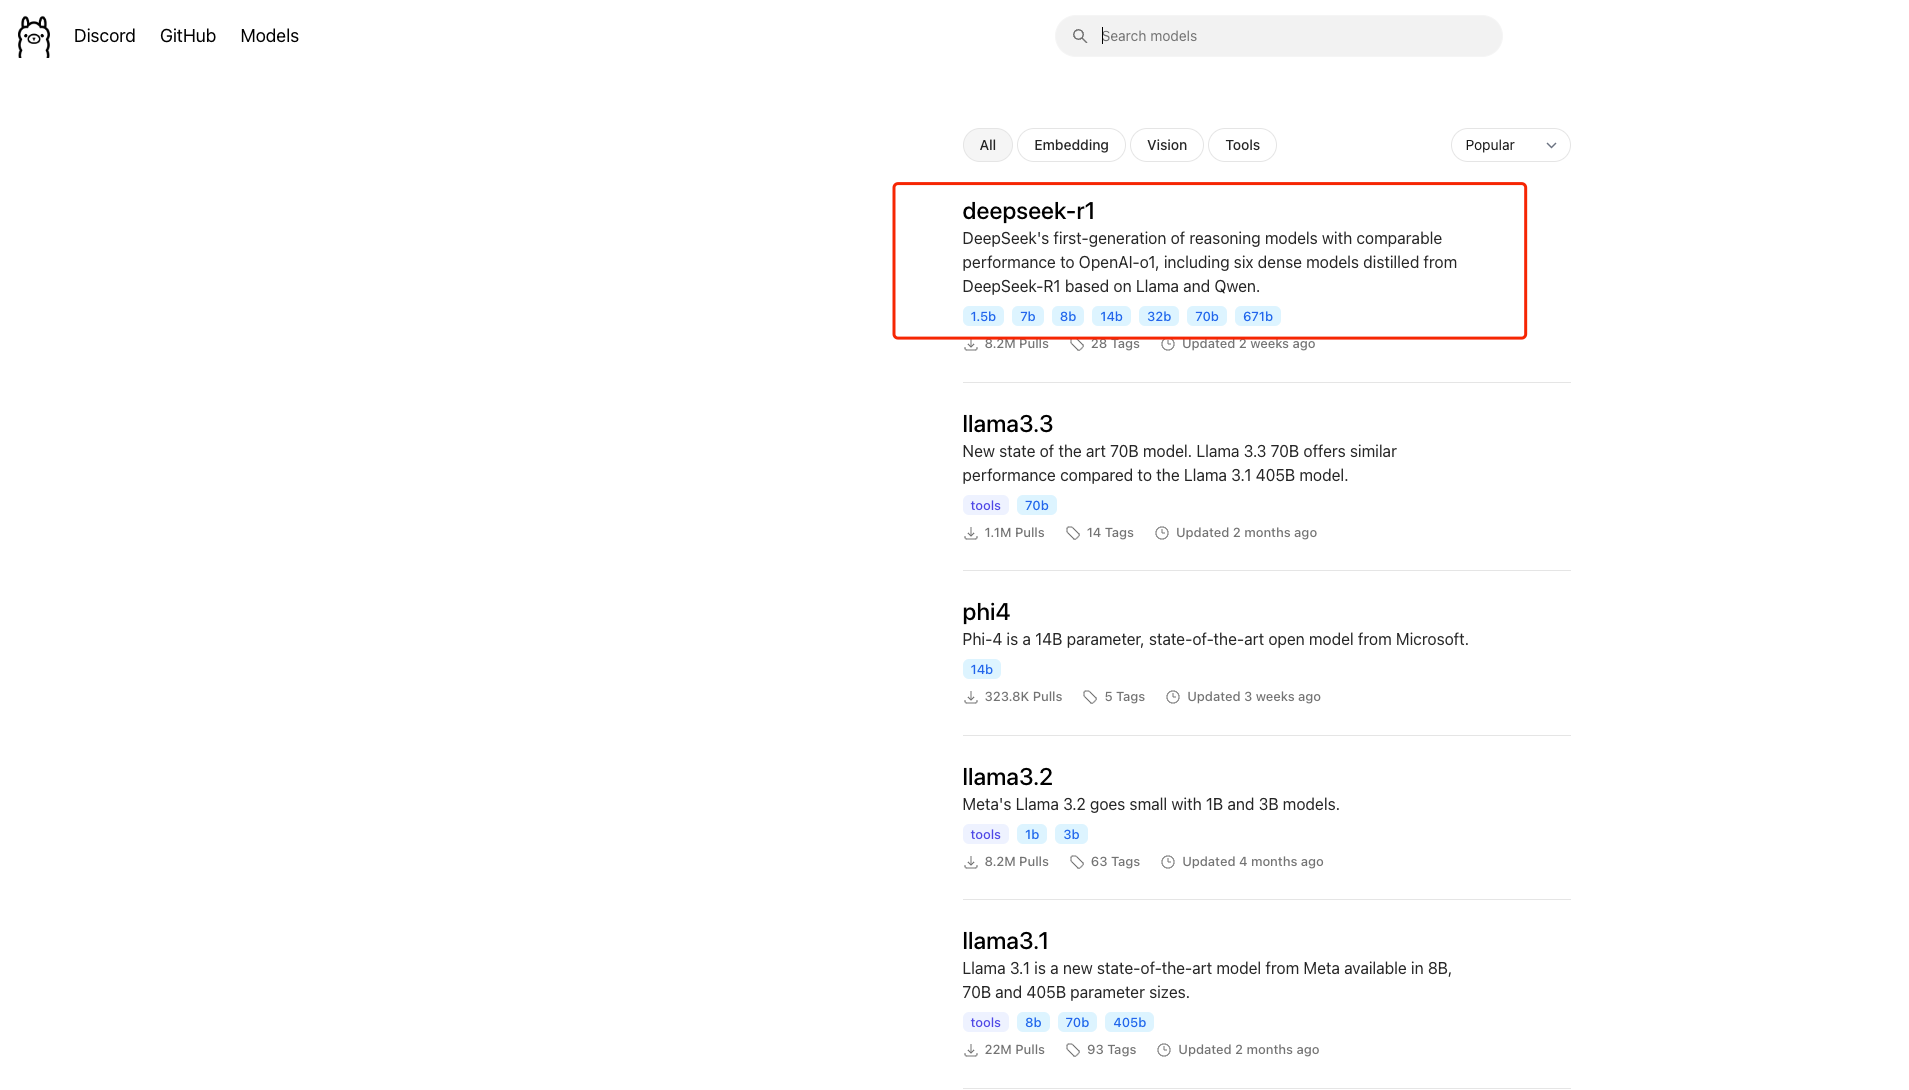Click the 14 Tags text
This screenshot has height=1090, width=1909.
(x=1110, y=533)
